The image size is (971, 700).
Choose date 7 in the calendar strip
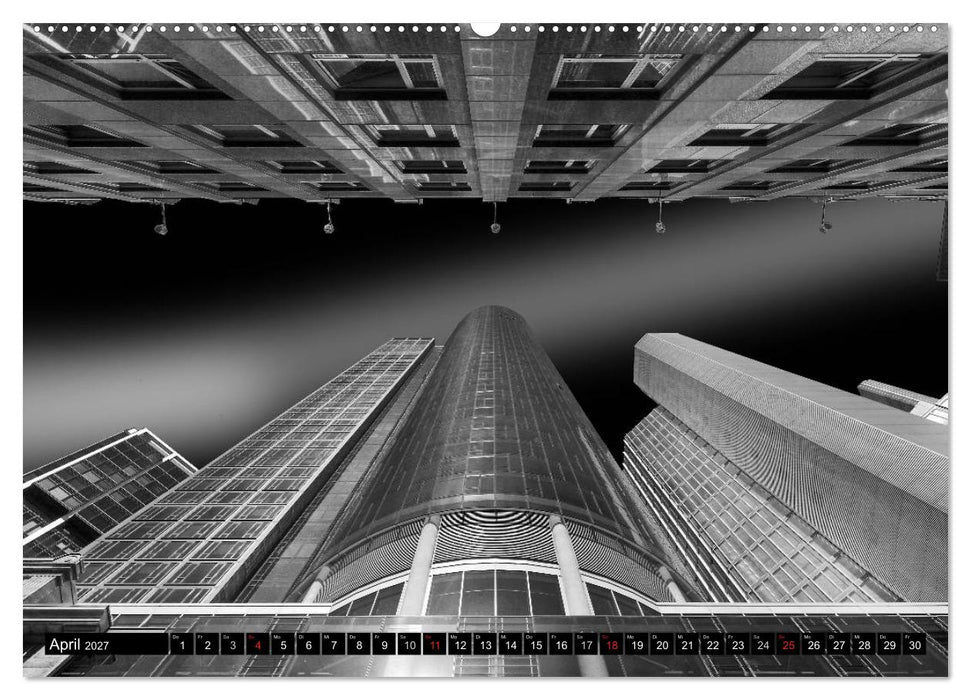(x=333, y=644)
